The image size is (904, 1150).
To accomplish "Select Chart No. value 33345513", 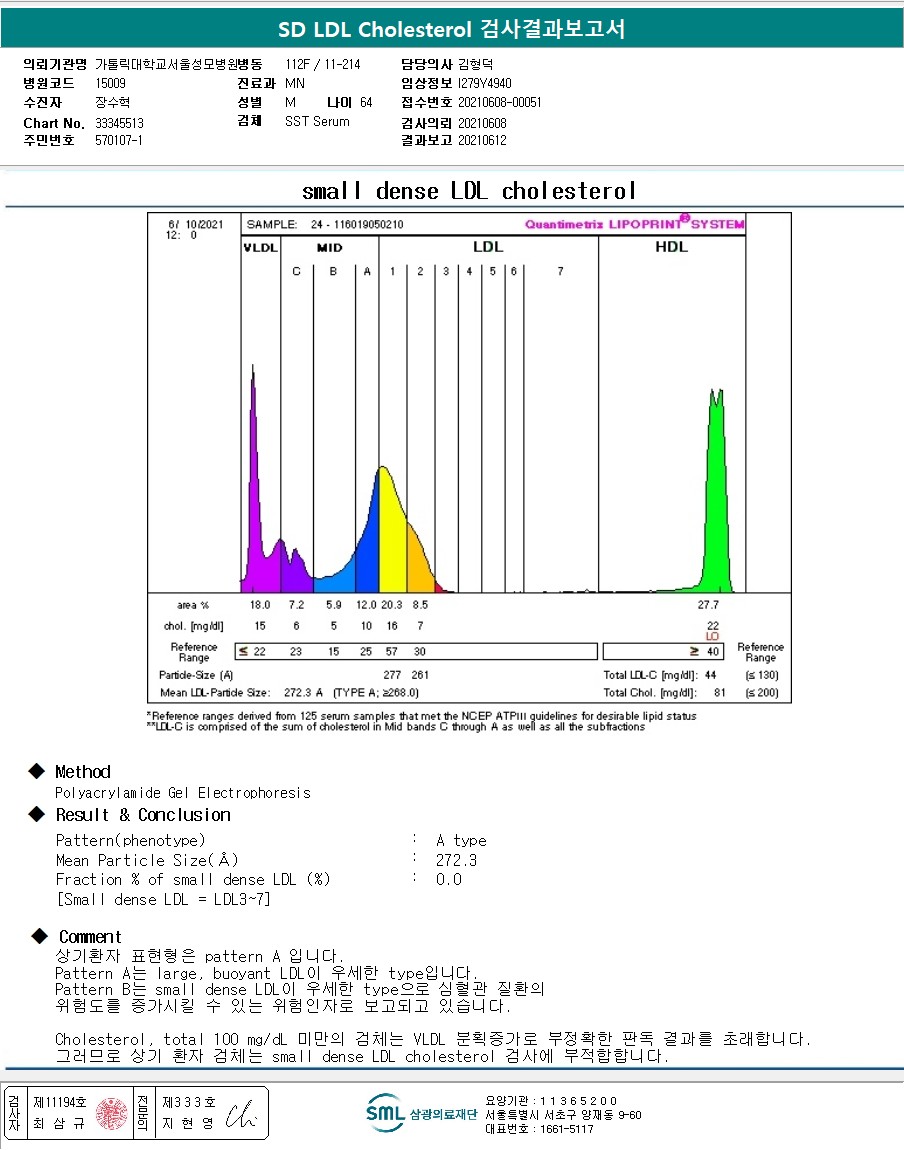I will [x=119, y=123].
